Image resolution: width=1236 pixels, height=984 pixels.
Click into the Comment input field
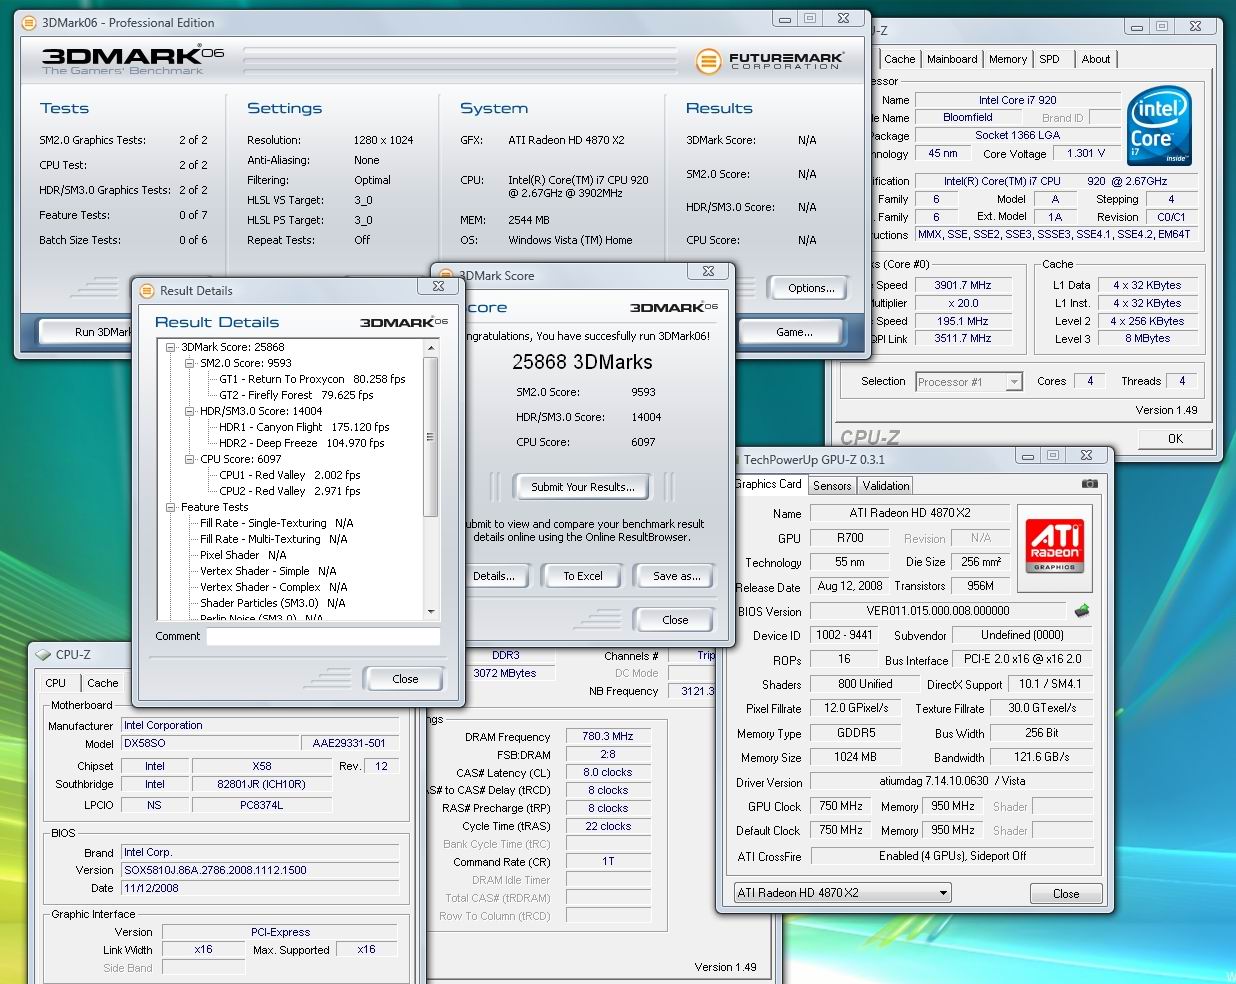pyautogui.click(x=323, y=636)
